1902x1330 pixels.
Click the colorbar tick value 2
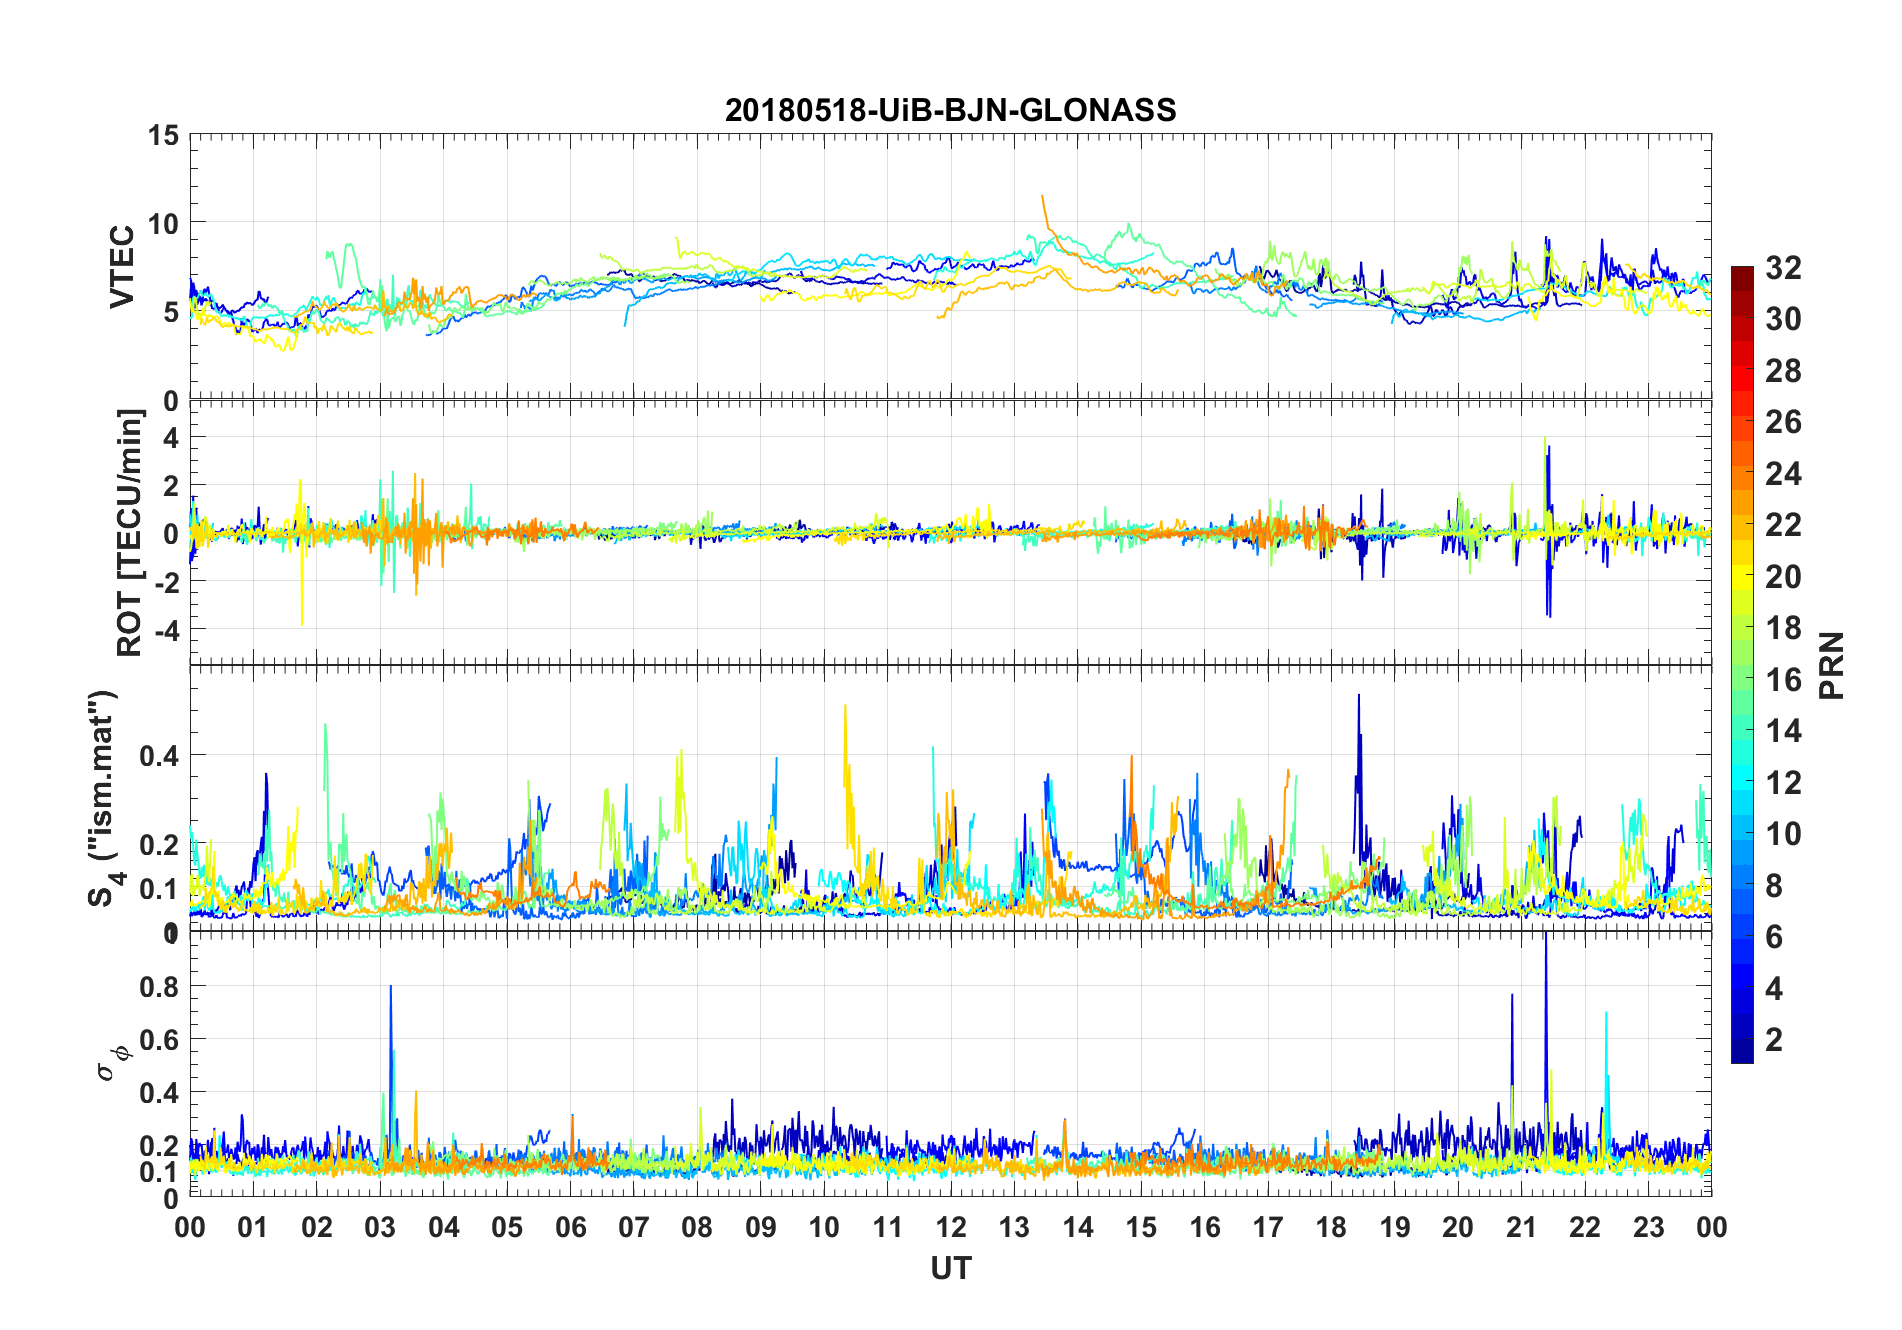1774,1039
